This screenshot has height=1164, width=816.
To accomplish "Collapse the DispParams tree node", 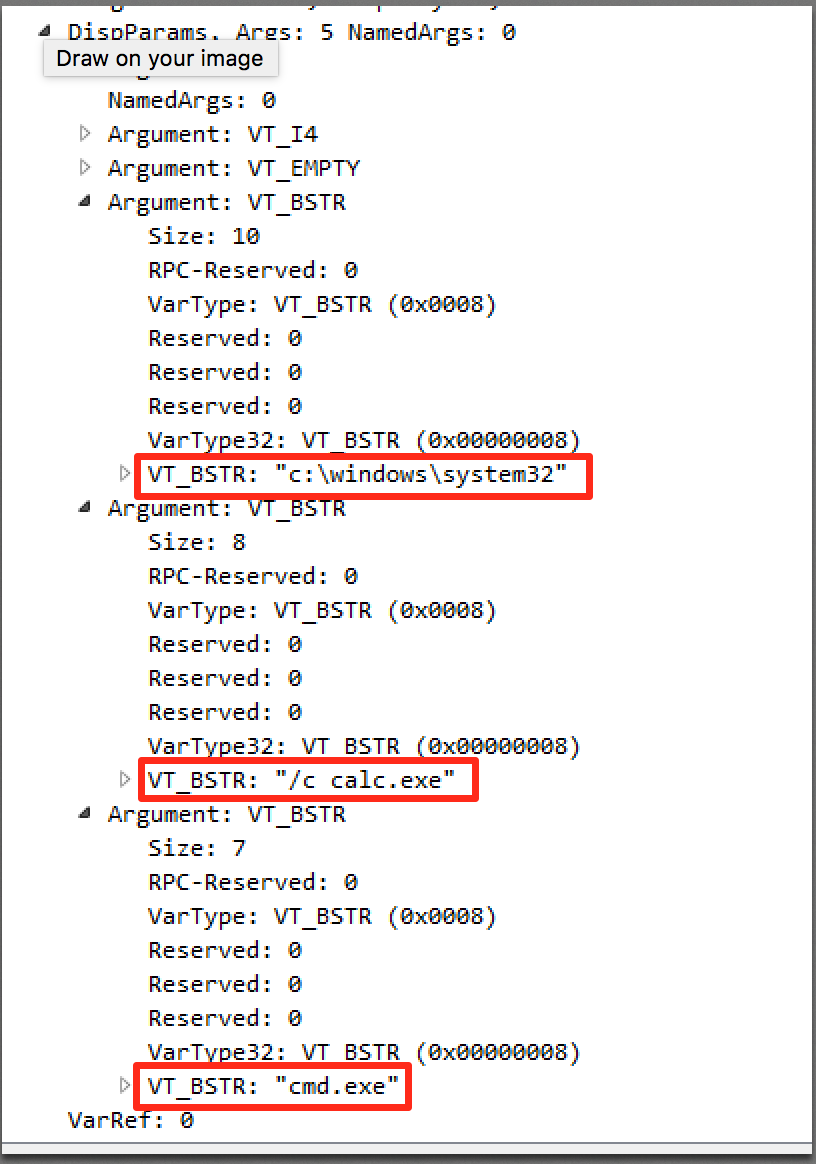I will 45,31.
